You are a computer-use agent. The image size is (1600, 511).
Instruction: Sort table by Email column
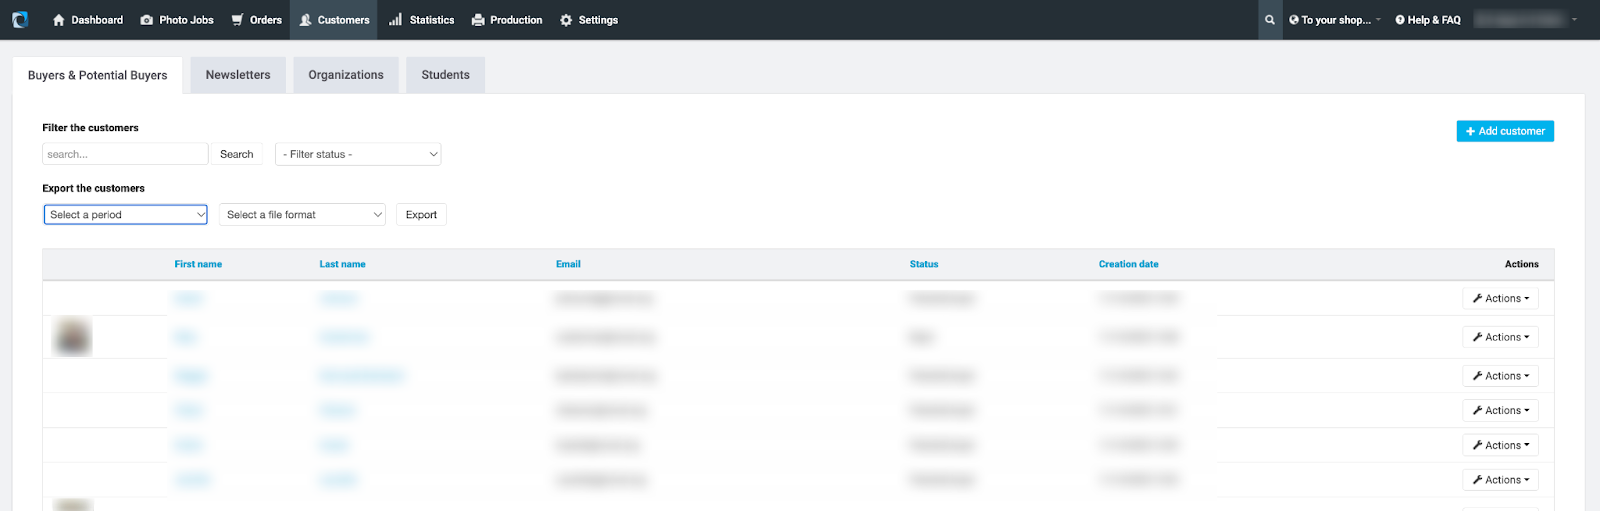(568, 264)
